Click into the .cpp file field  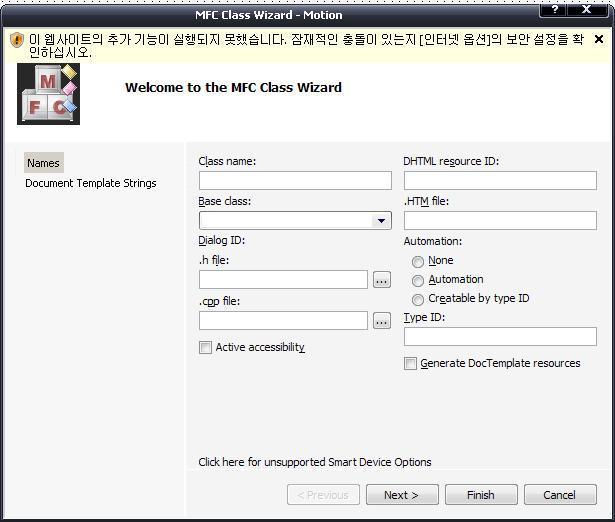[283, 320]
